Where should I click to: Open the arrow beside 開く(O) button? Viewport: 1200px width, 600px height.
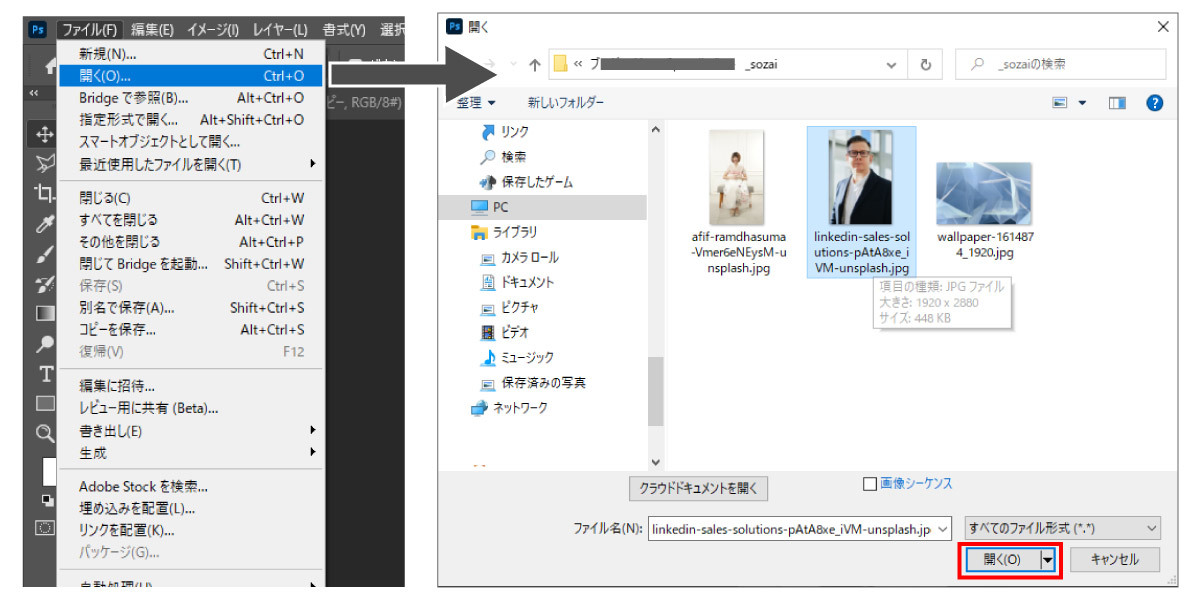(x=1048, y=560)
